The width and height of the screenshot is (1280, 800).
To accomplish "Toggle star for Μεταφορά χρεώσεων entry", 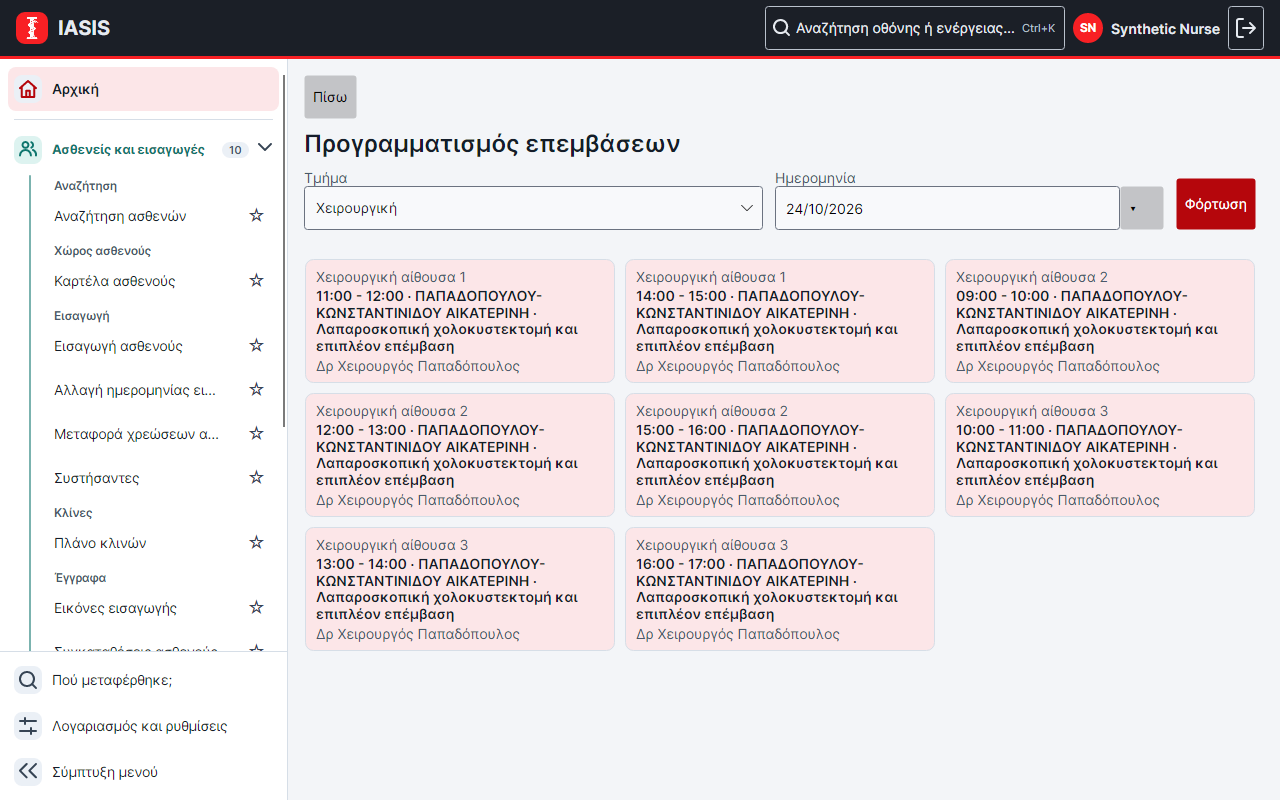I will coord(256,433).
